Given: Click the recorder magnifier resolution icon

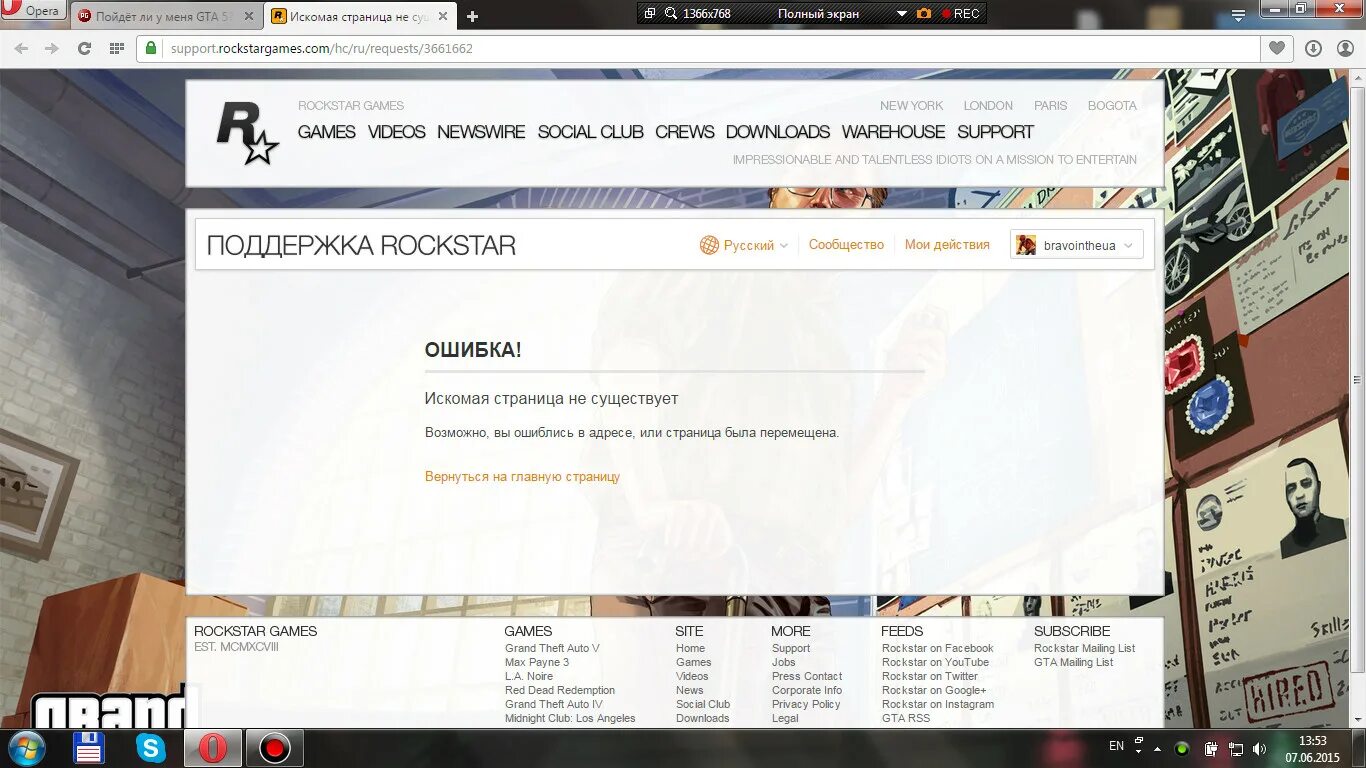Looking at the screenshot, I should pos(671,13).
